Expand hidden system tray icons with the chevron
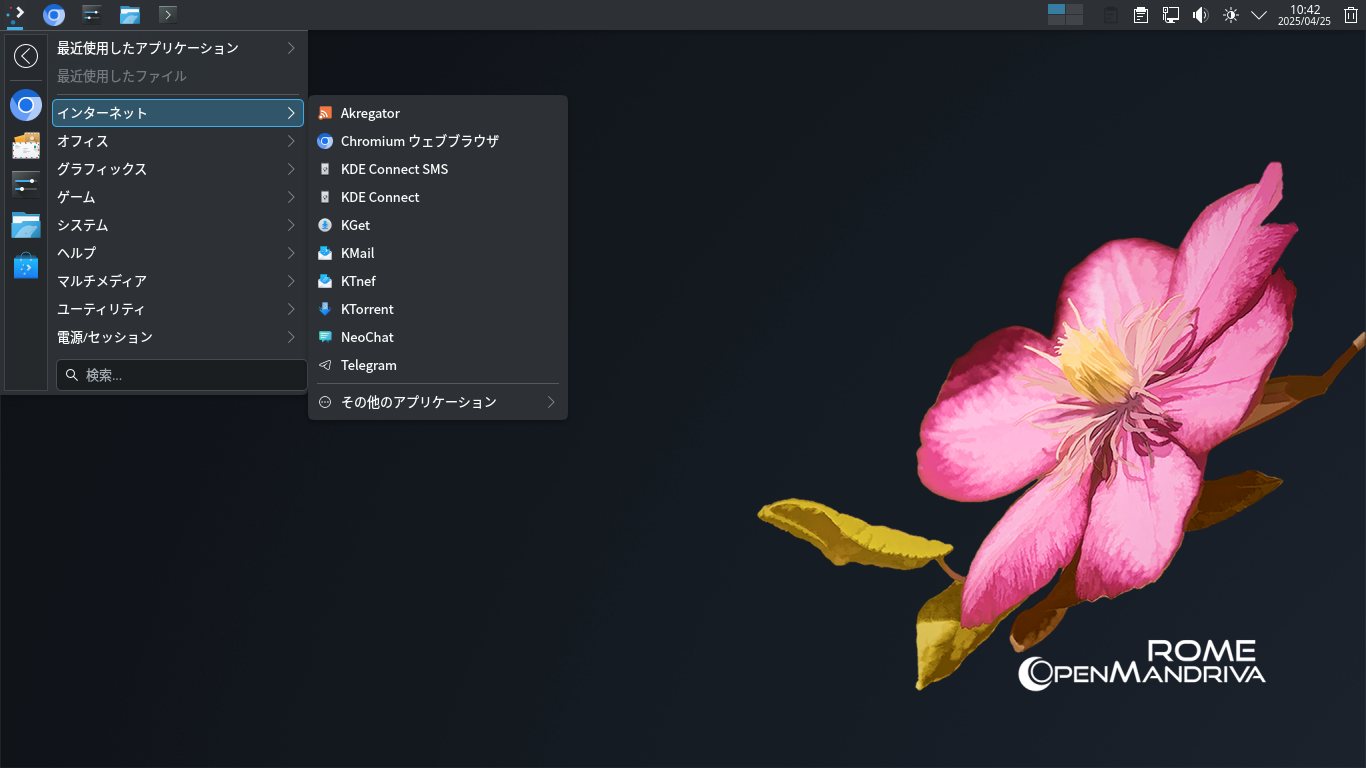This screenshot has width=1366, height=768. pyautogui.click(x=1259, y=15)
